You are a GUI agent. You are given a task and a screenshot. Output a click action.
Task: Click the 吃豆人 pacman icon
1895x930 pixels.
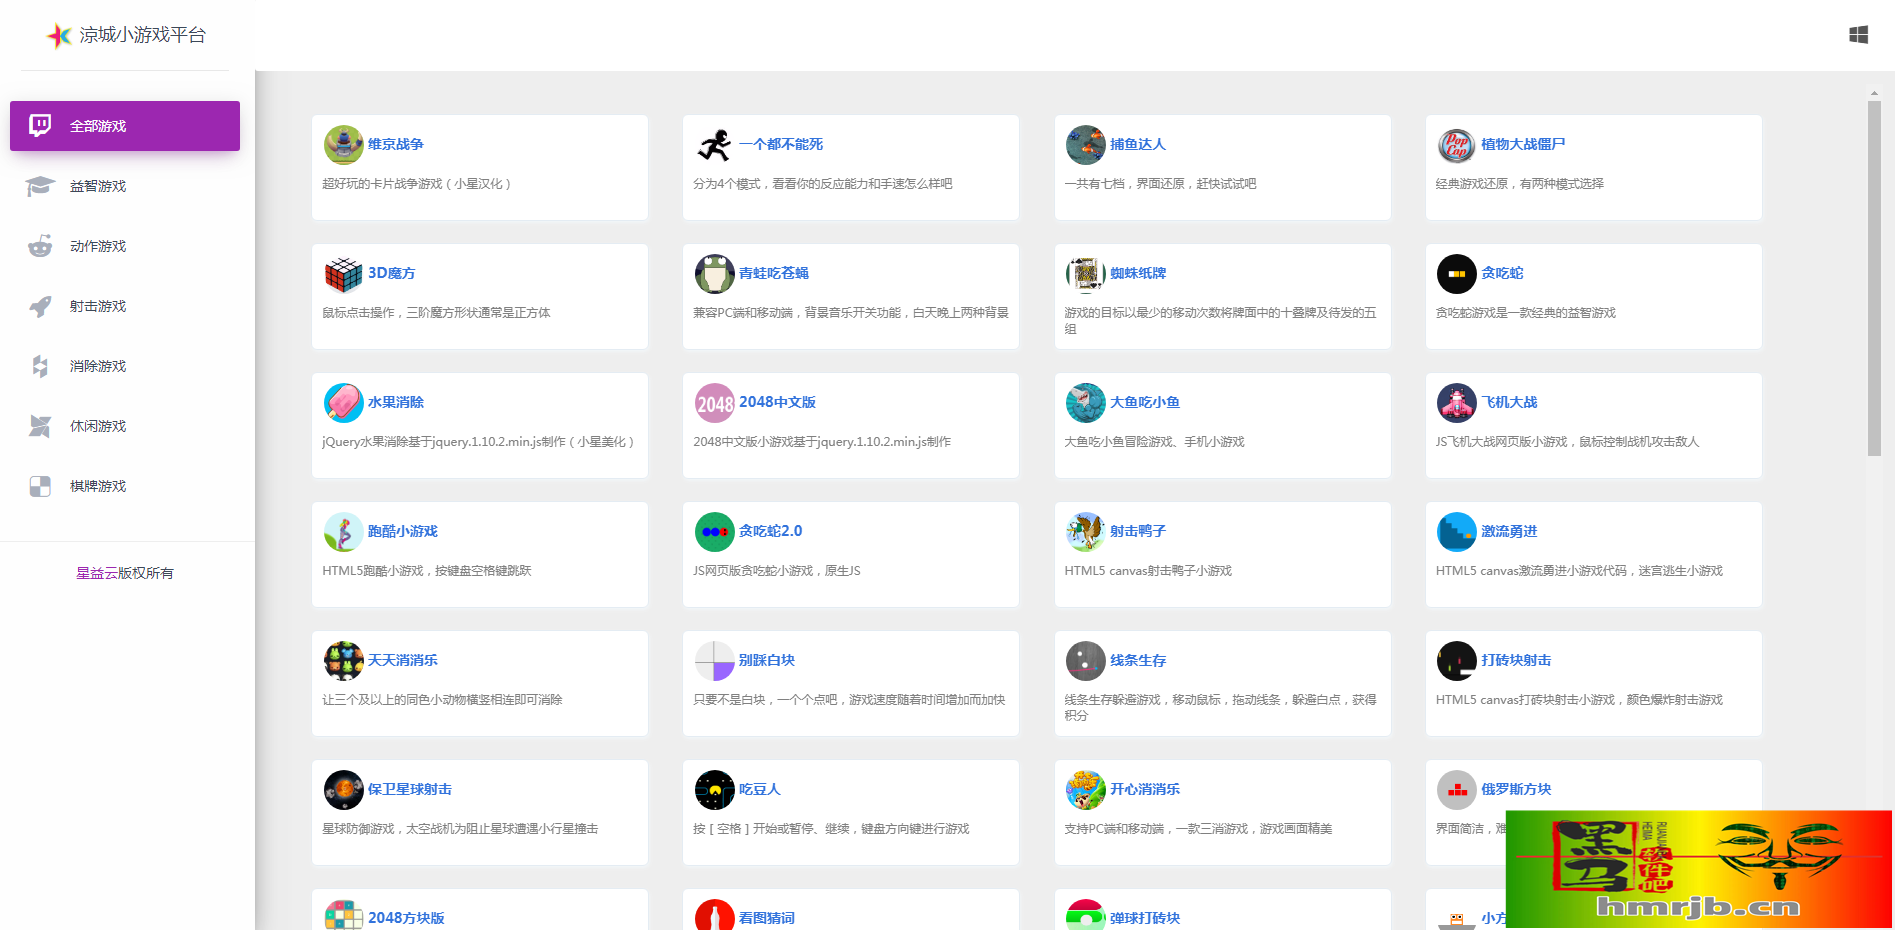tap(714, 790)
